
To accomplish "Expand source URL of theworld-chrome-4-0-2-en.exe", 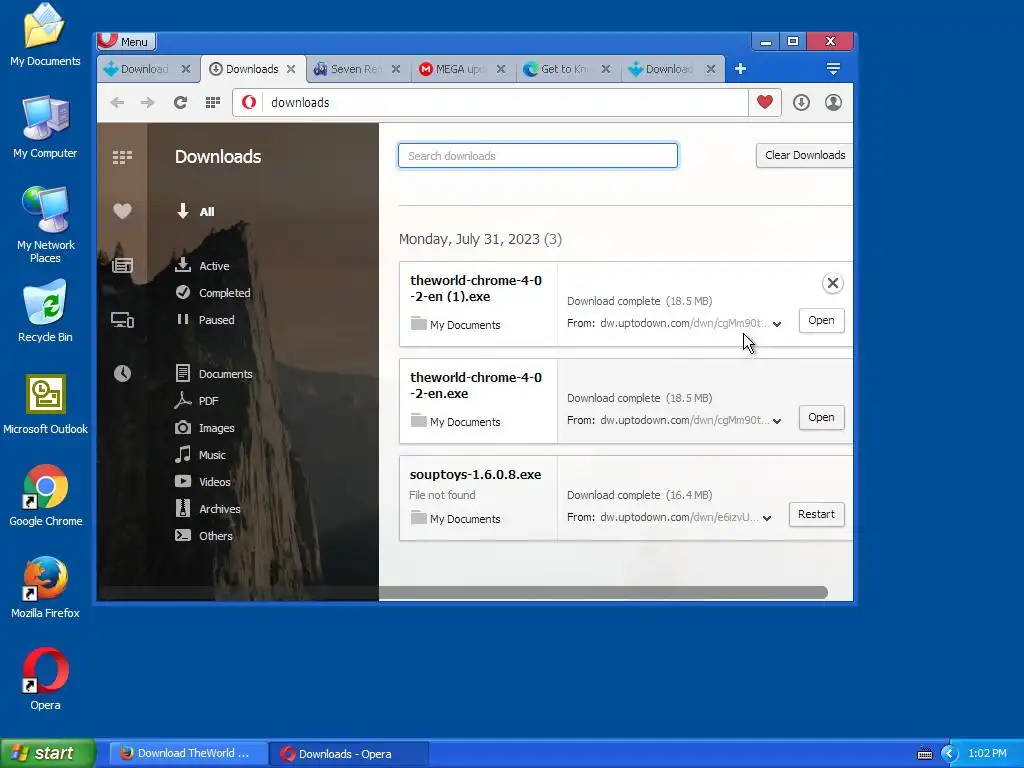I will 777,421.
